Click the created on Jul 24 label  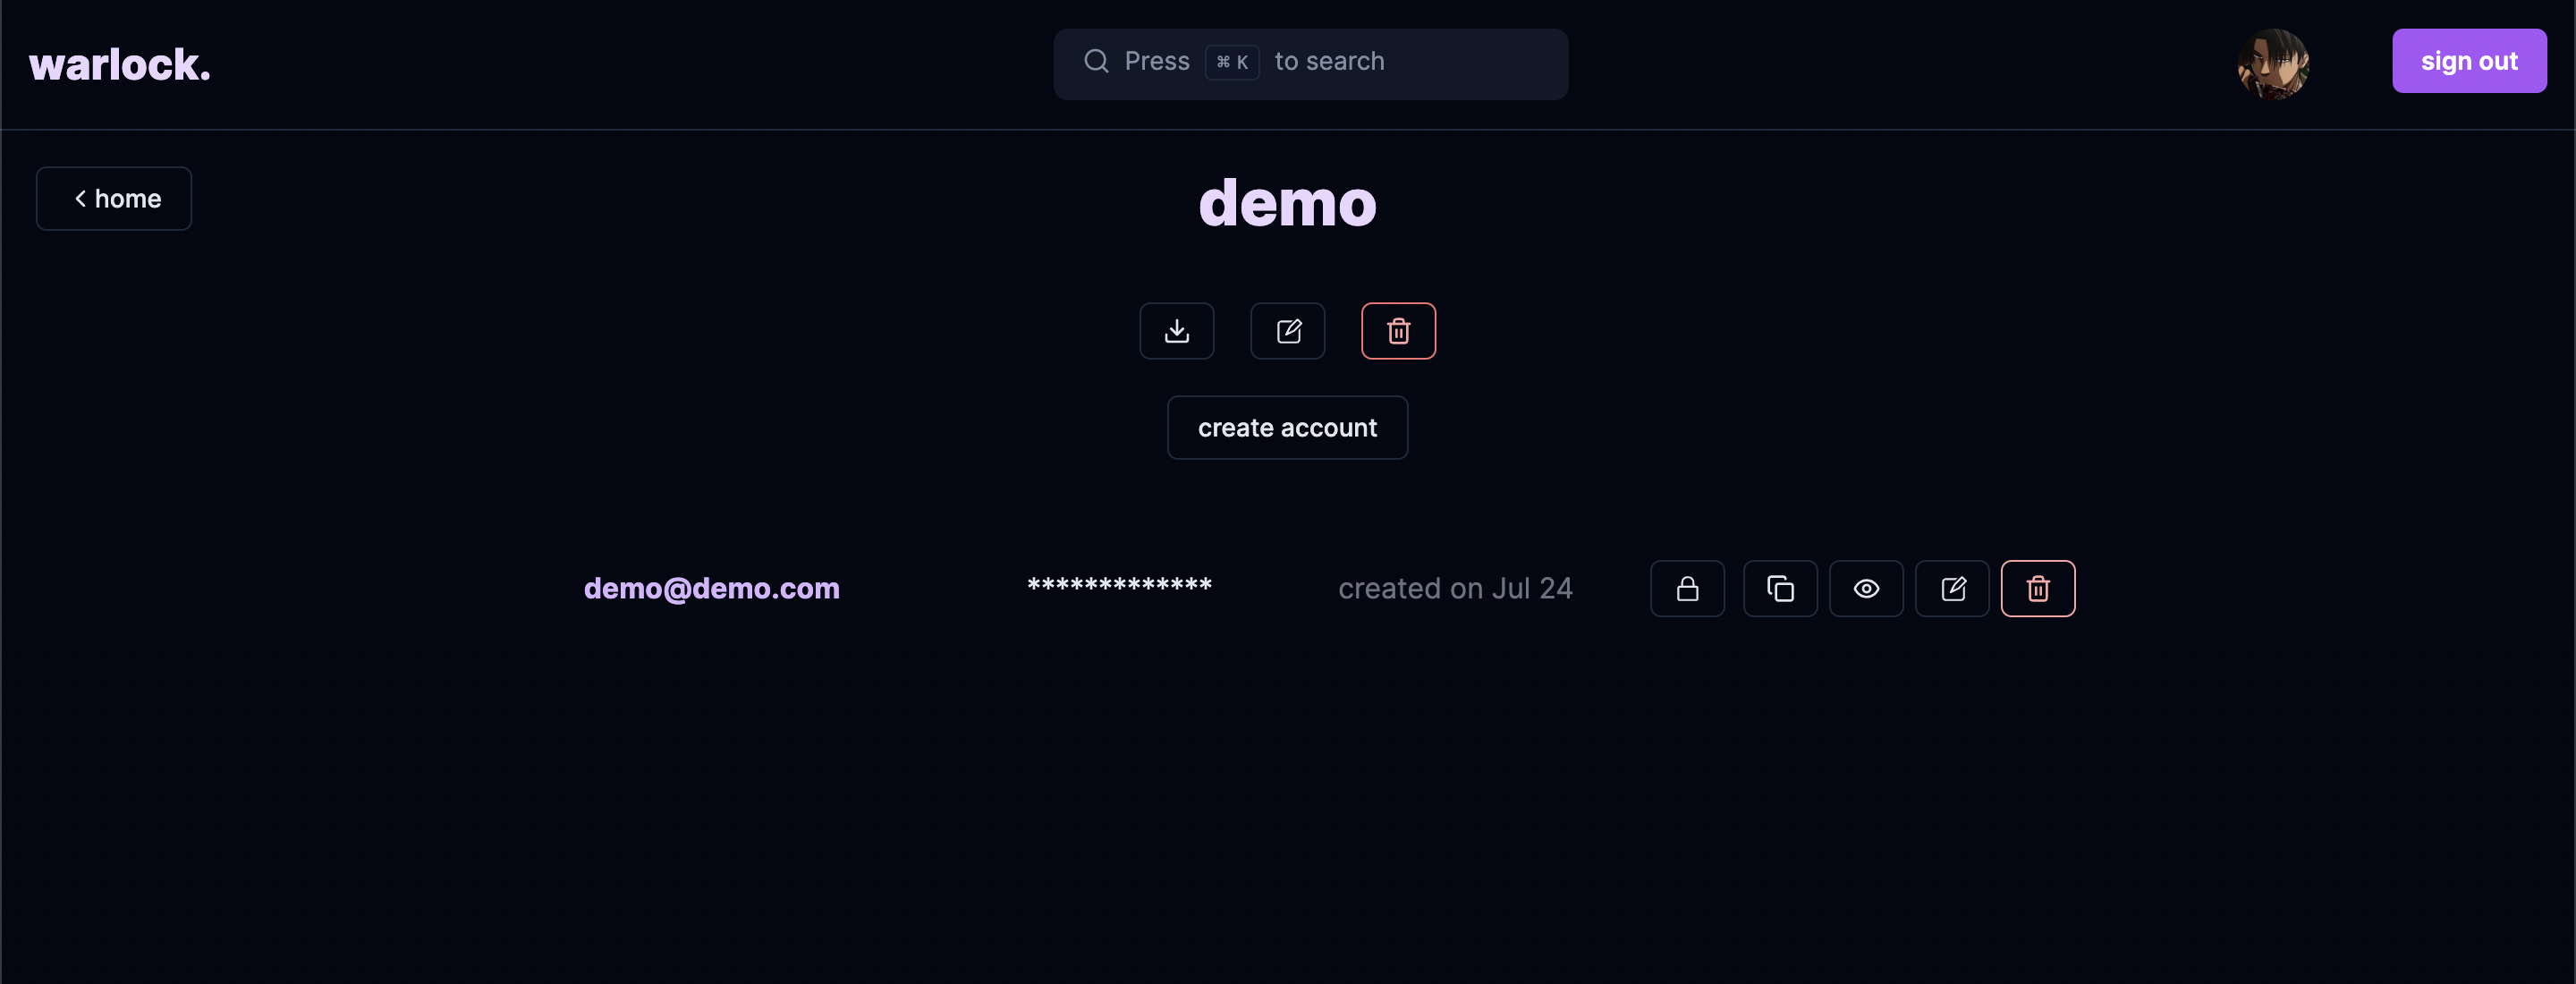[1455, 589]
